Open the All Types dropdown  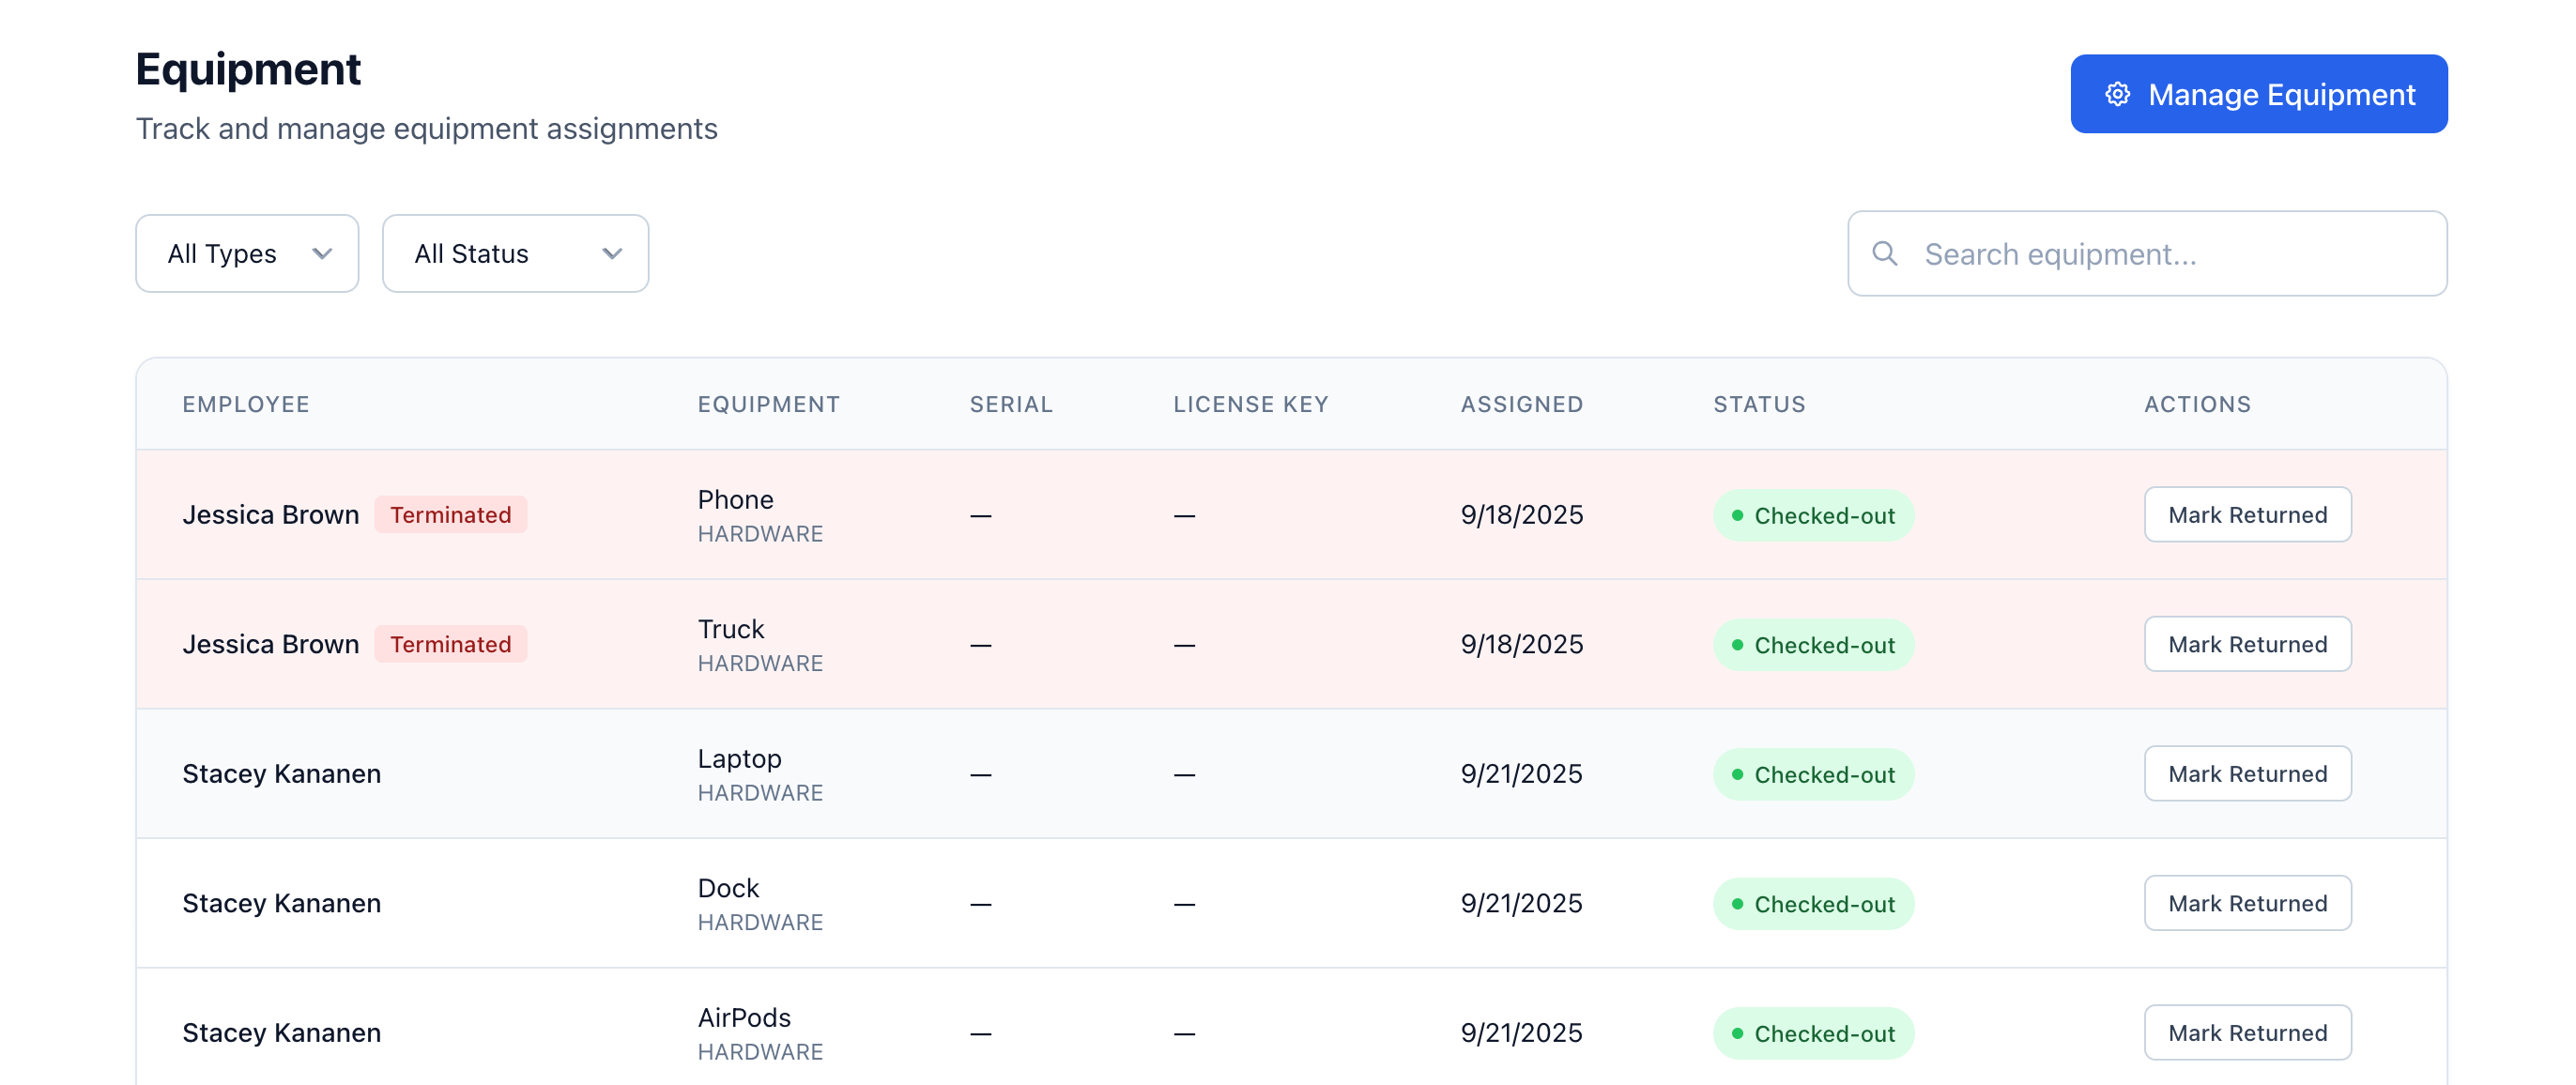[x=246, y=253]
